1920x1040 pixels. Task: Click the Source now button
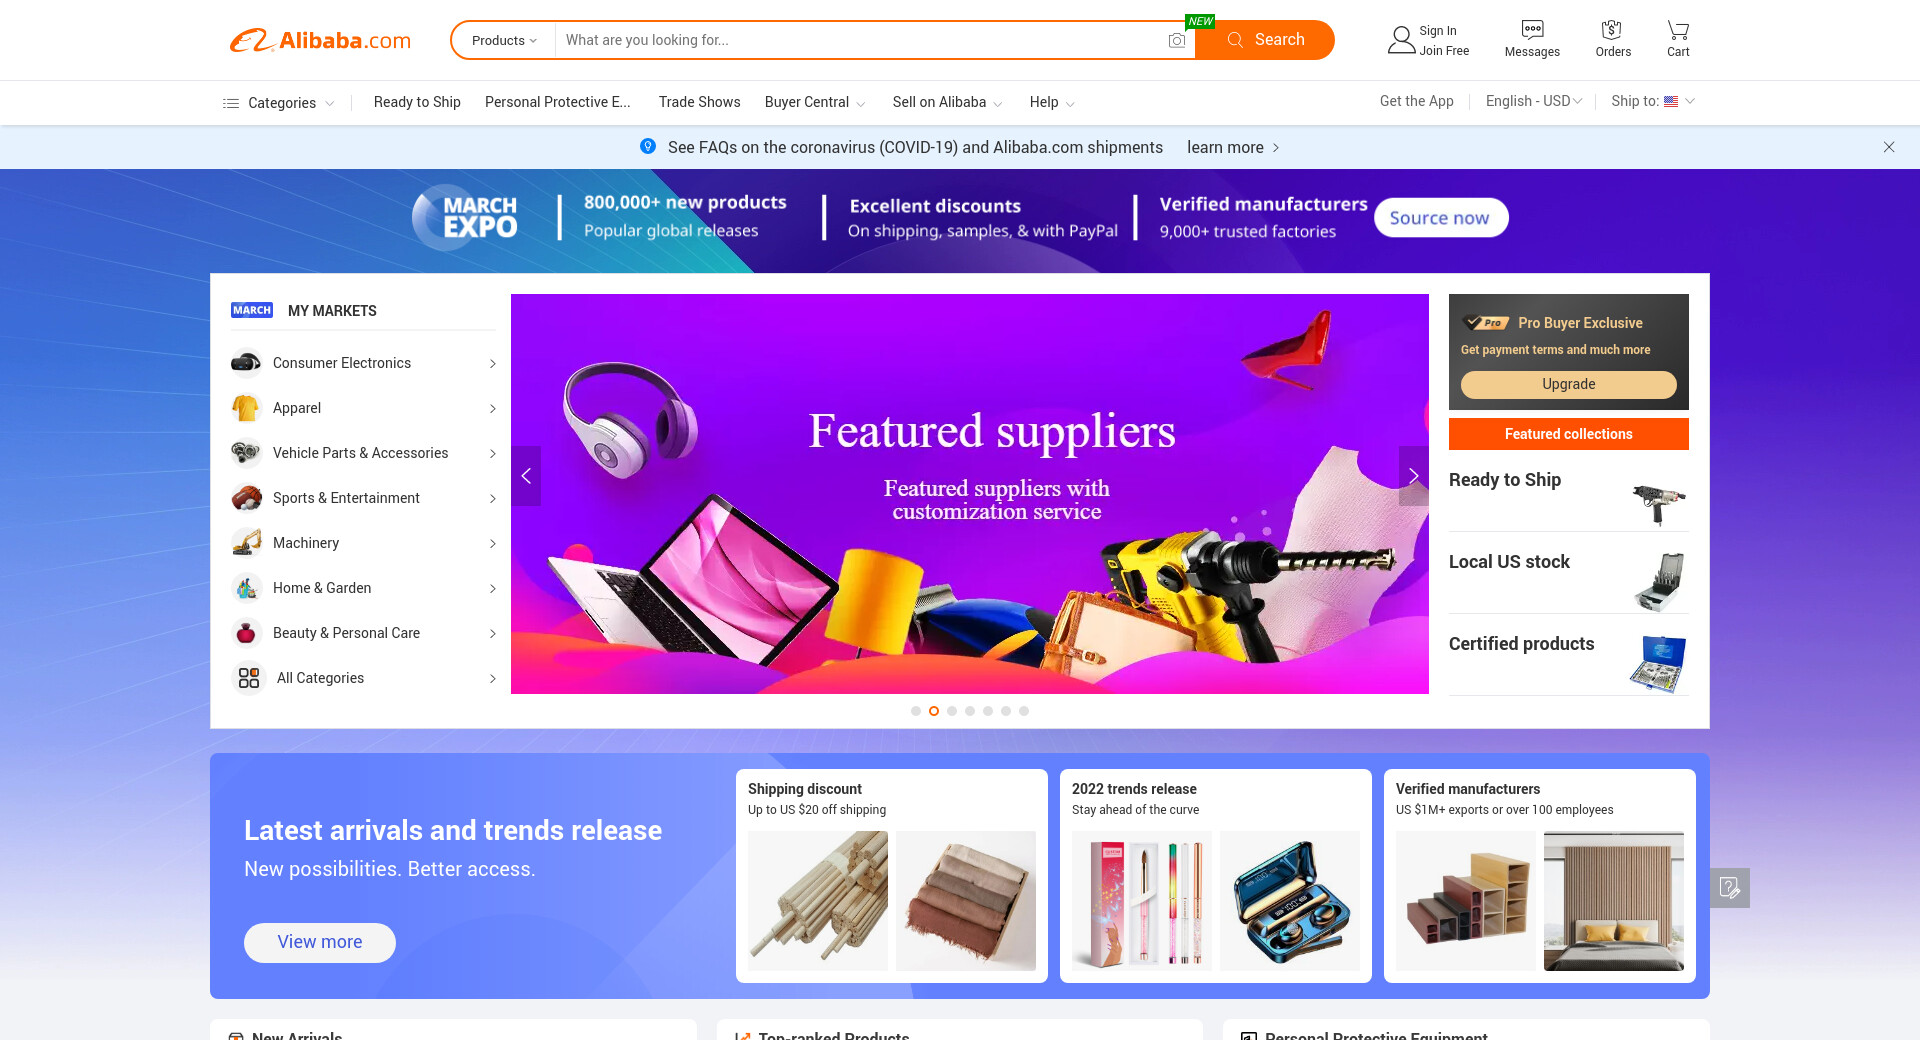pos(1440,218)
